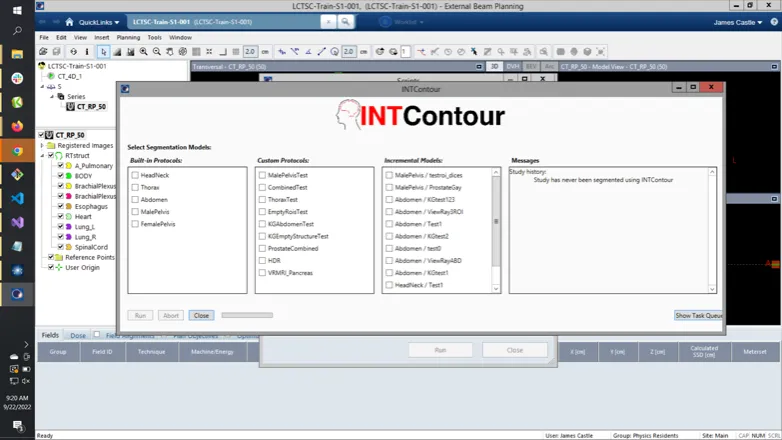Collapse the RTstruct tree node

pyautogui.click(x=42, y=156)
